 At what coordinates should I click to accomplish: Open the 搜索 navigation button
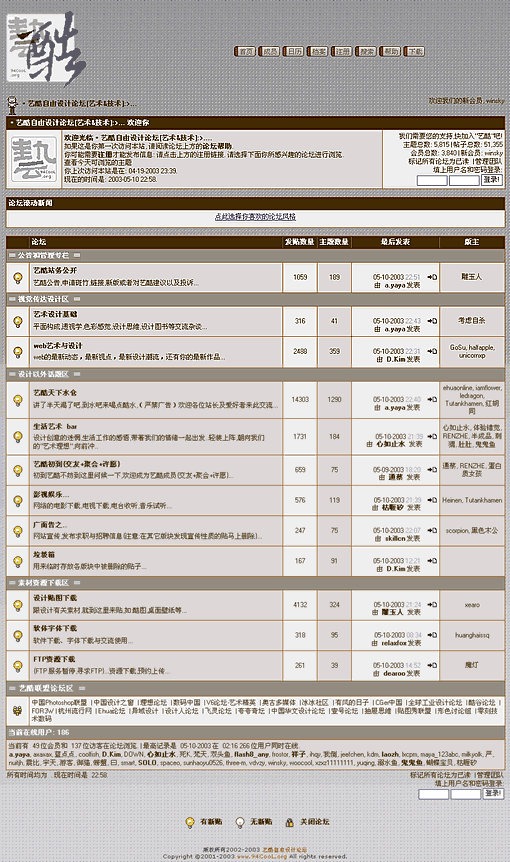click(367, 51)
